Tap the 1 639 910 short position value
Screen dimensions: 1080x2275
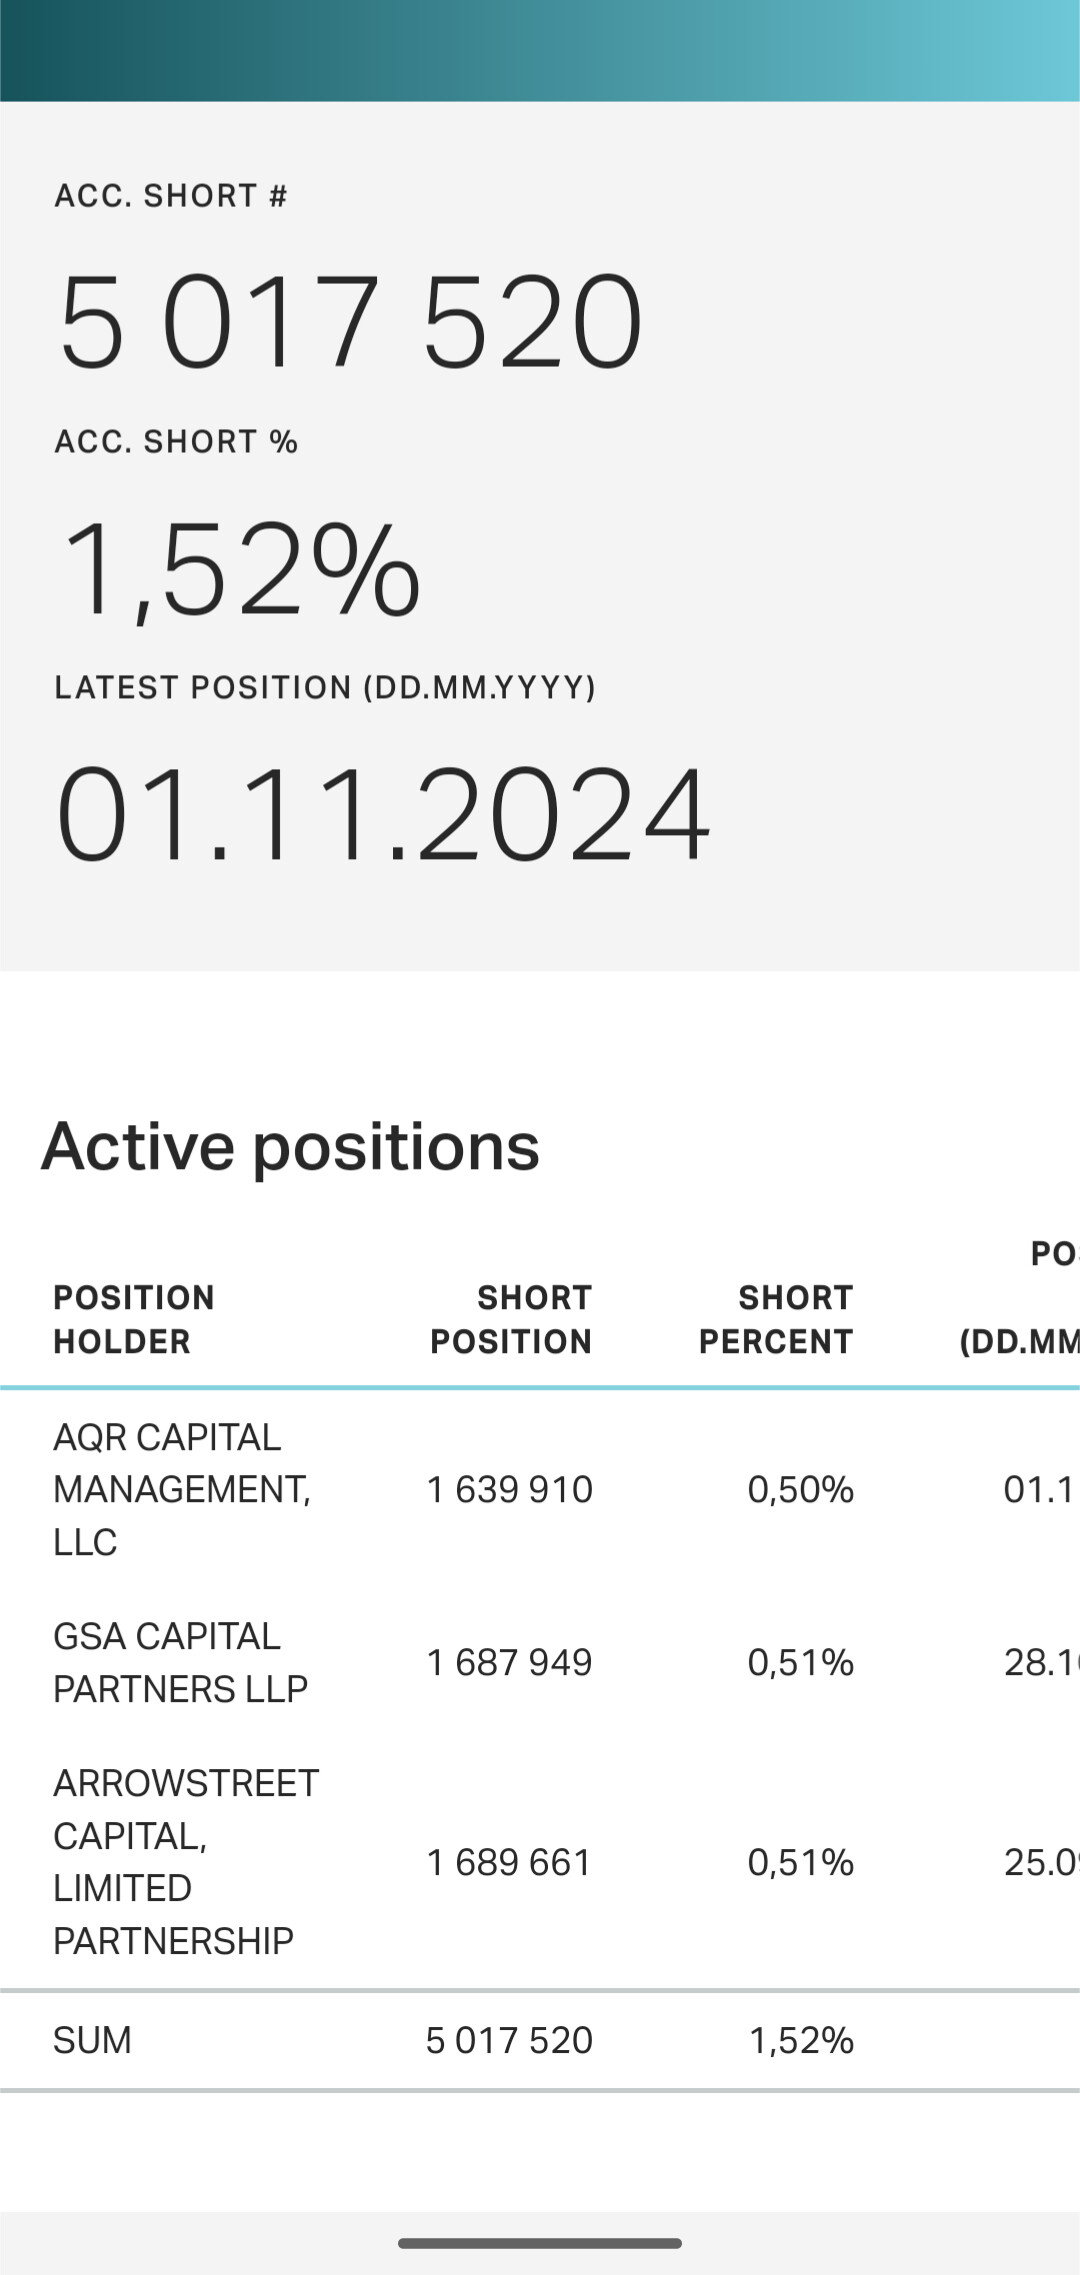pyautogui.click(x=510, y=1489)
